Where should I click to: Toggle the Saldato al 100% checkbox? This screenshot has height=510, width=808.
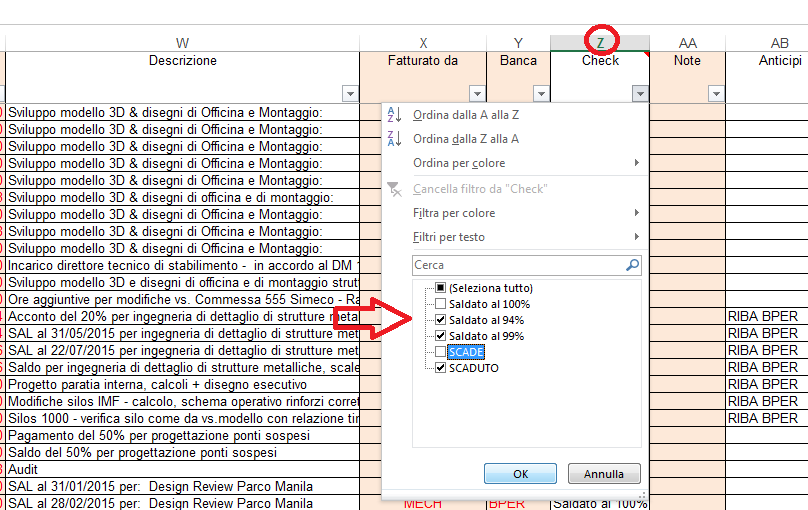tap(441, 304)
